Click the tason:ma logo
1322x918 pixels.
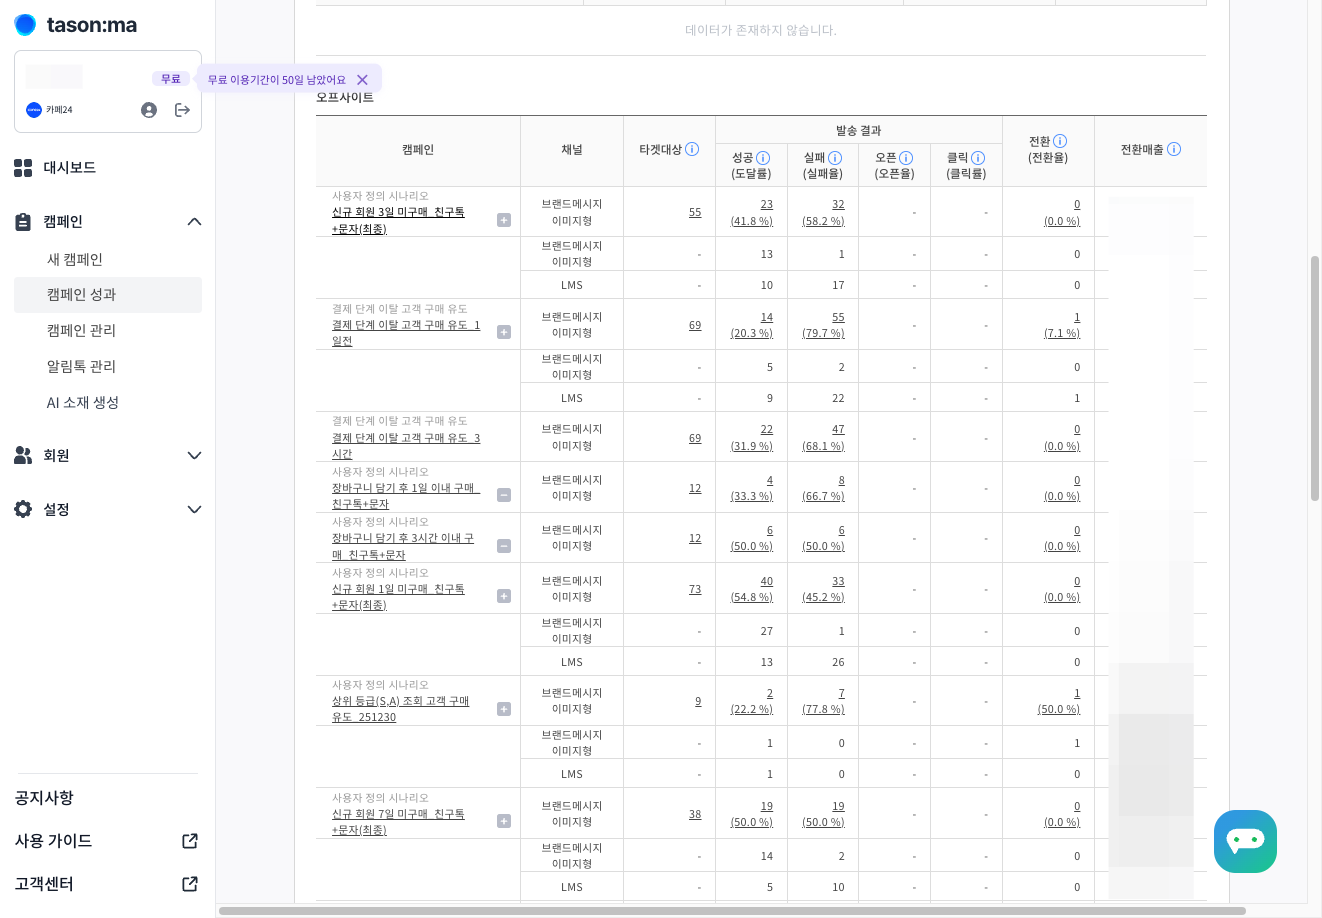76,25
